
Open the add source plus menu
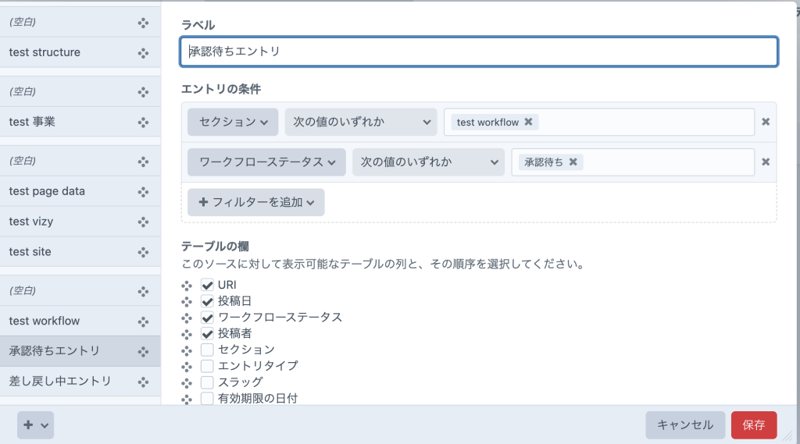(35, 425)
